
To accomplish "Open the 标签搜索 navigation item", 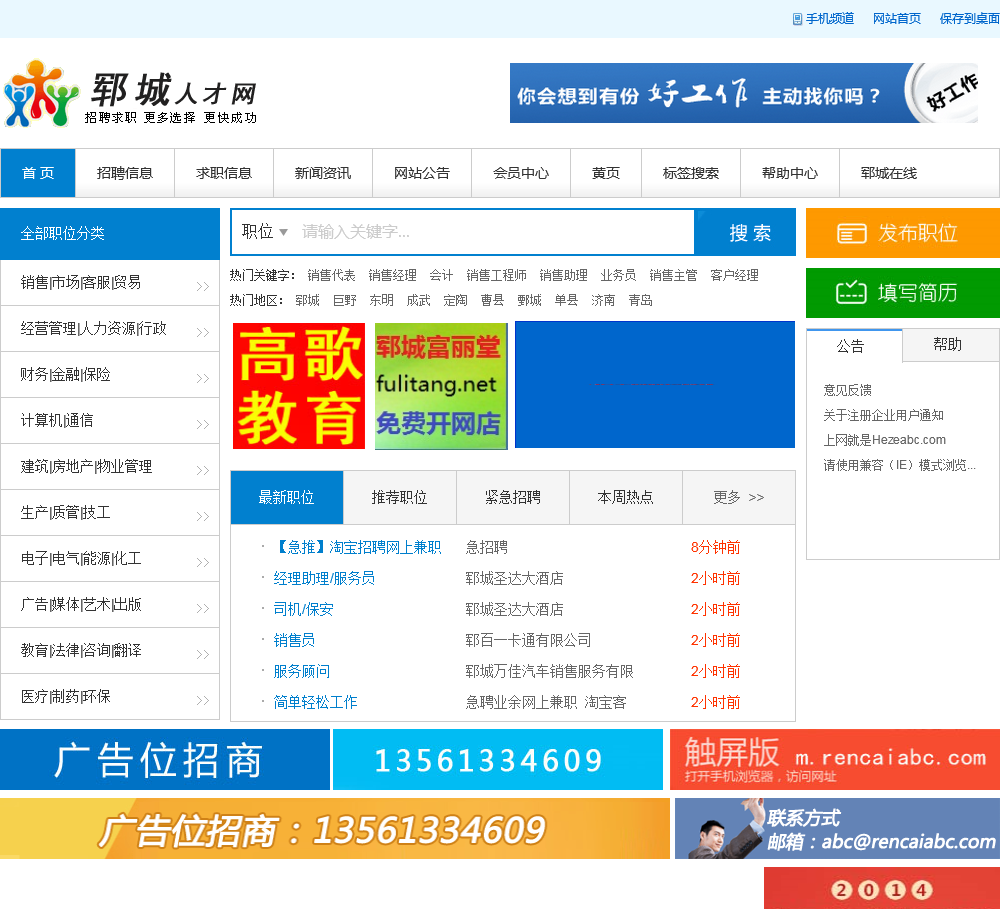I will 691,173.
